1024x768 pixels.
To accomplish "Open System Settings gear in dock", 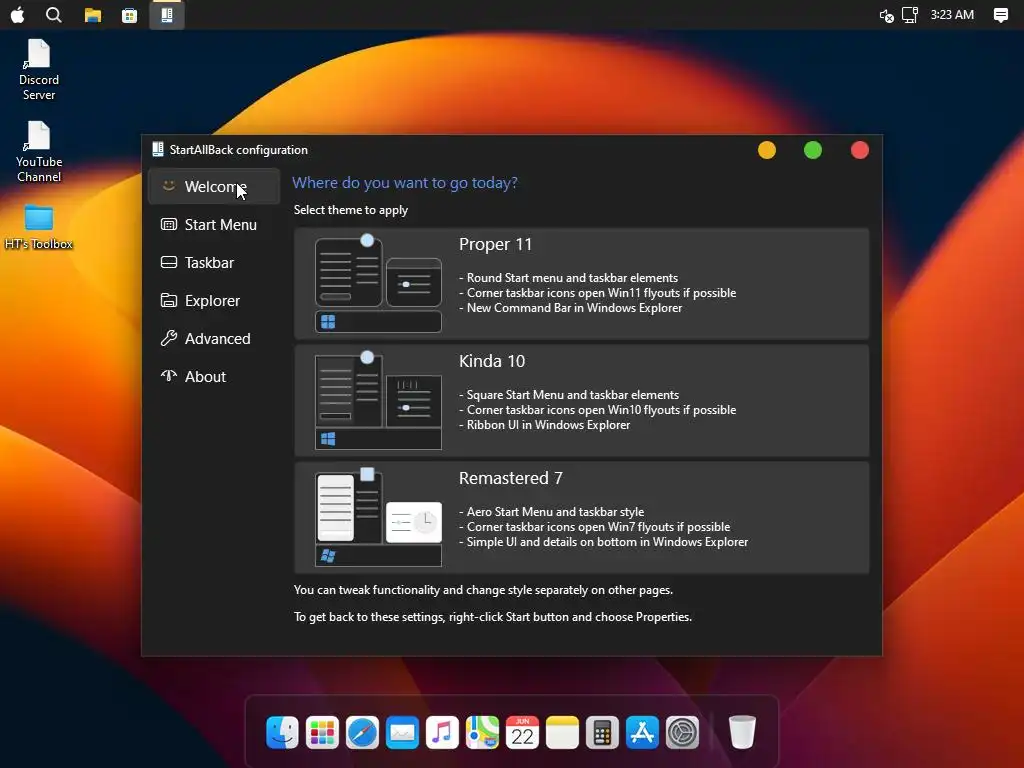I will [x=682, y=732].
